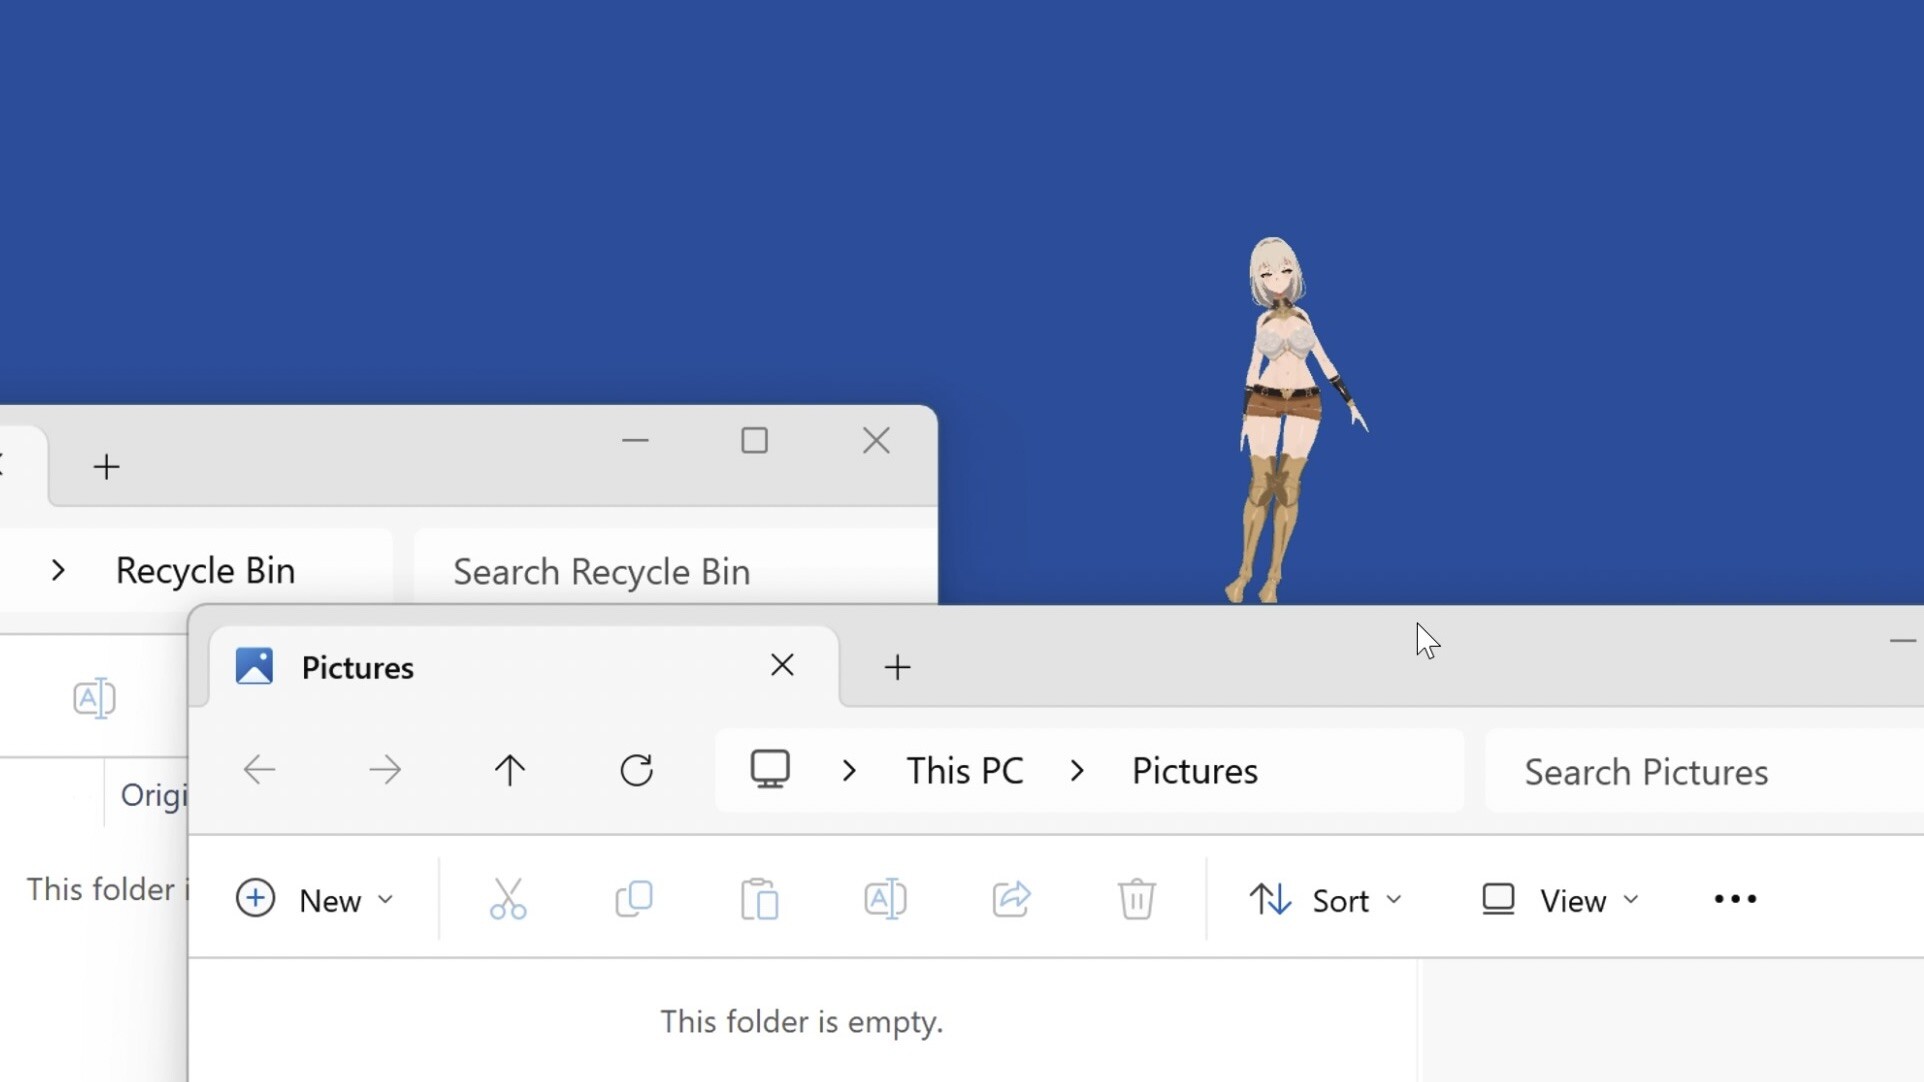
Task: Click This PC in the breadcrumb
Action: [963, 770]
